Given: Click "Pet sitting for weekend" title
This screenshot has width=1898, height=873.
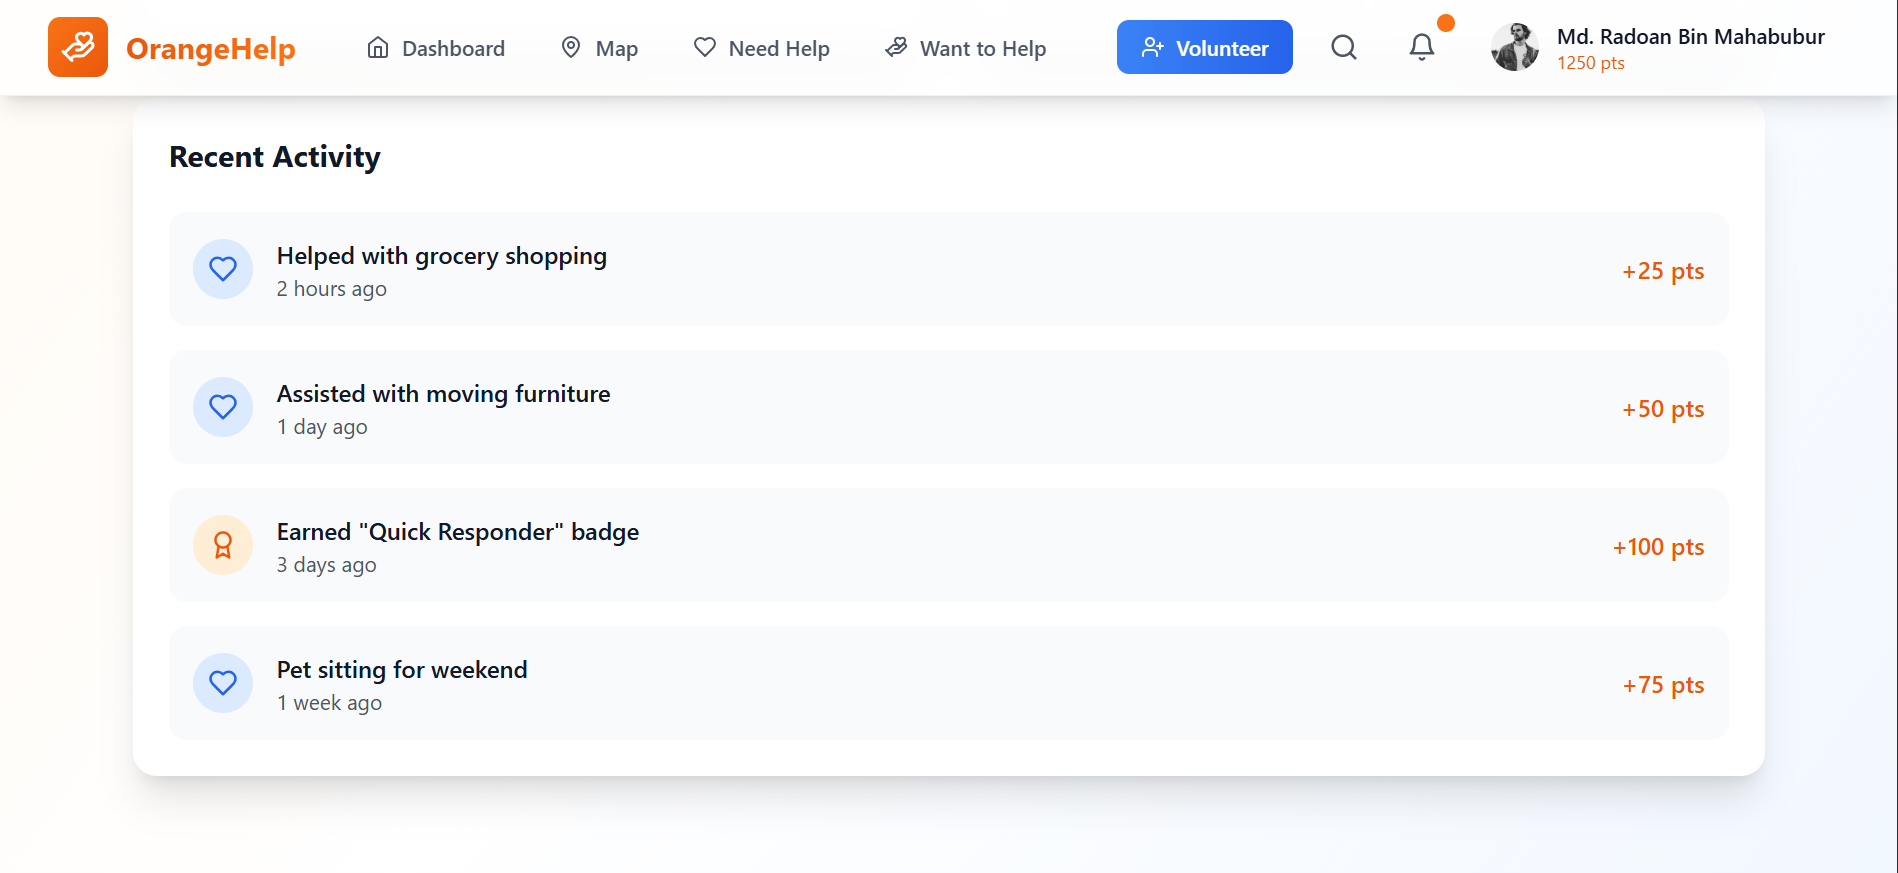Looking at the screenshot, I should click(402, 670).
